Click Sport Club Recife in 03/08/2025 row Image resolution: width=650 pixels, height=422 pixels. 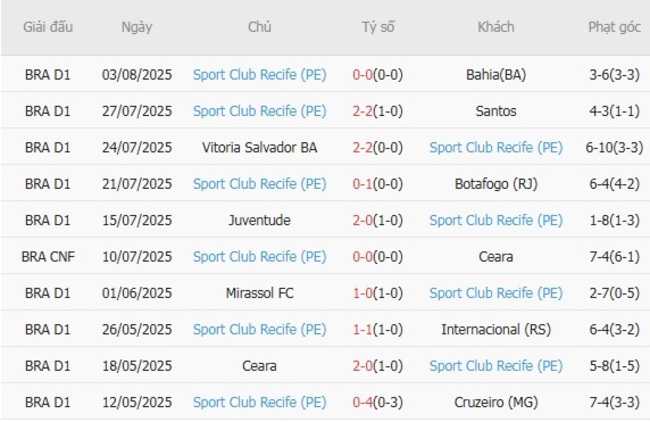pyautogui.click(x=260, y=73)
